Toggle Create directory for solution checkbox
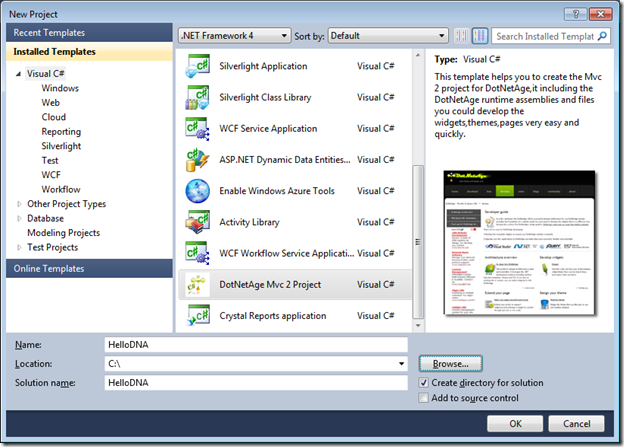The width and height of the screenshot is (624, 447). coord(423,383)
